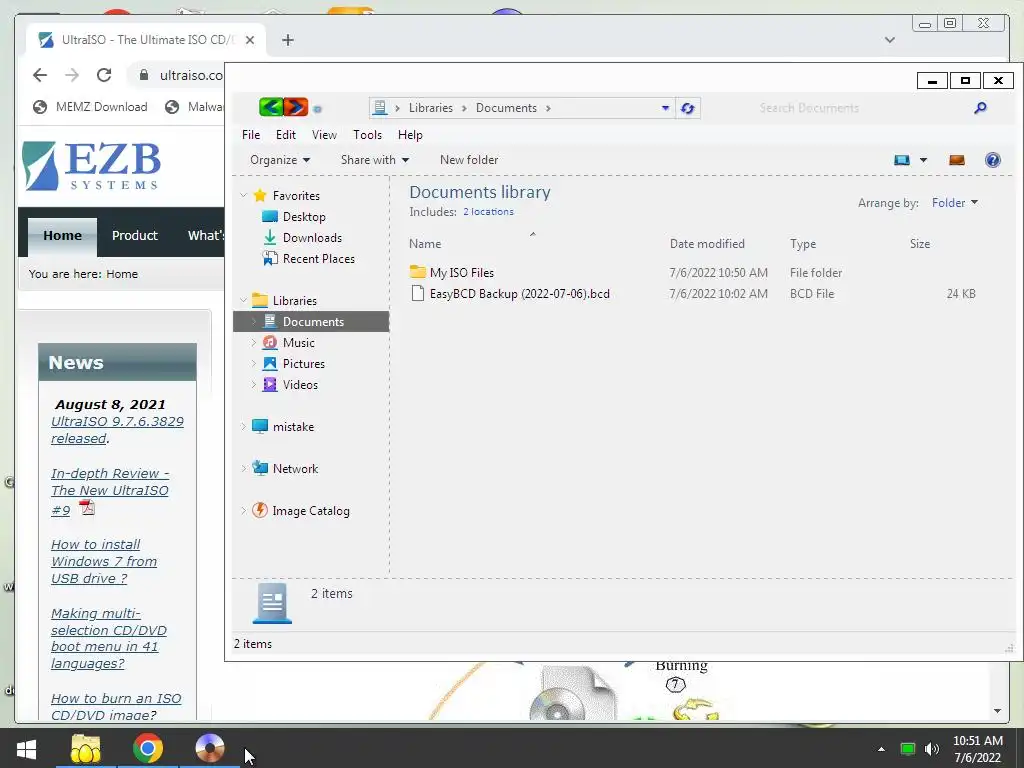Open the 2 locations link
This screenshot has height=768, width=1024.
coord(488,212)
